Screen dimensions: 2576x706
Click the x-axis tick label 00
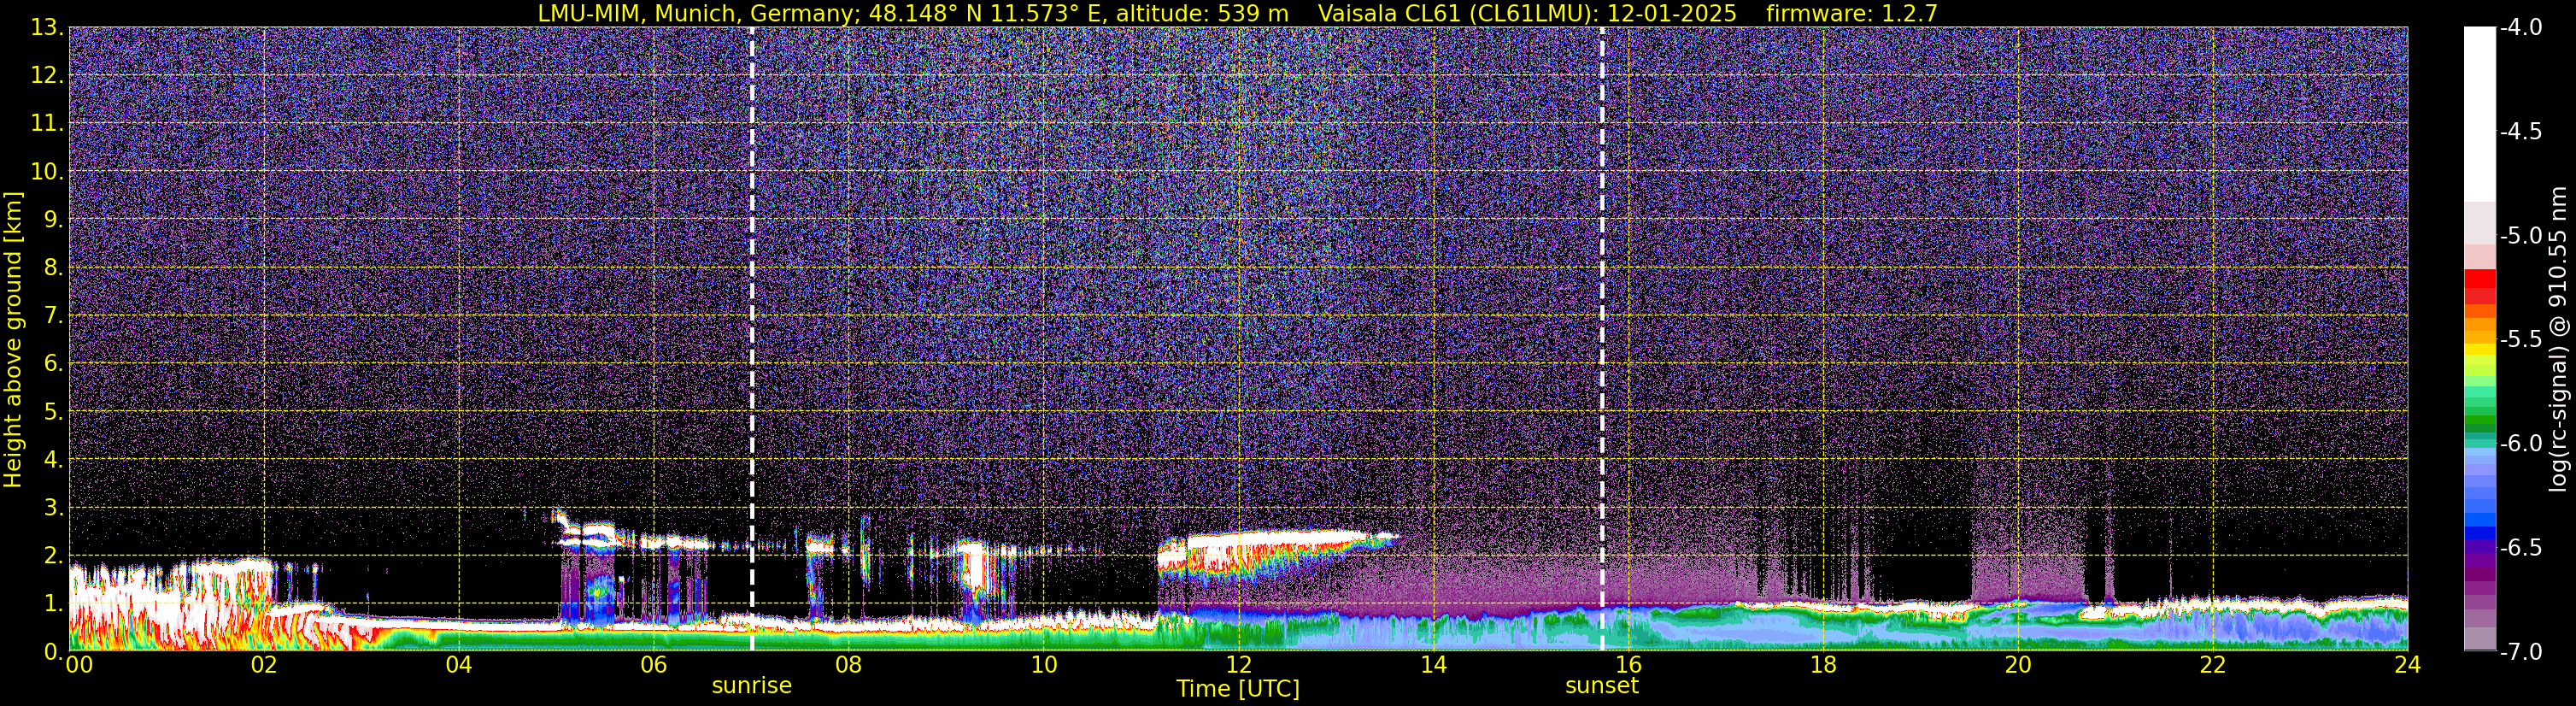coord(79,665)
